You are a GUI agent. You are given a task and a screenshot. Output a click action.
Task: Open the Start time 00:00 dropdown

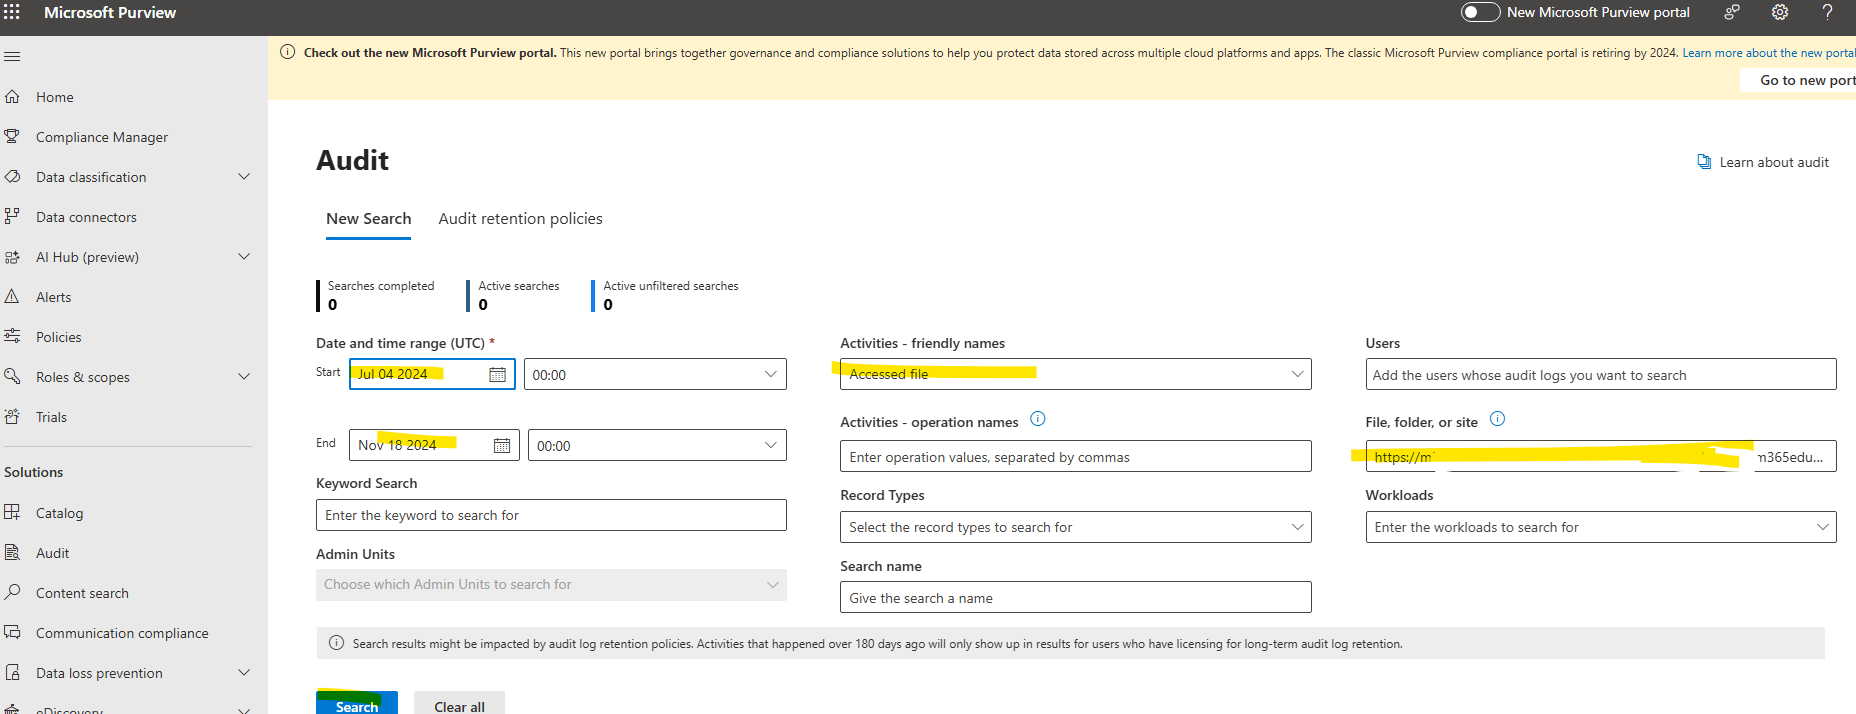tap(655, 374)
